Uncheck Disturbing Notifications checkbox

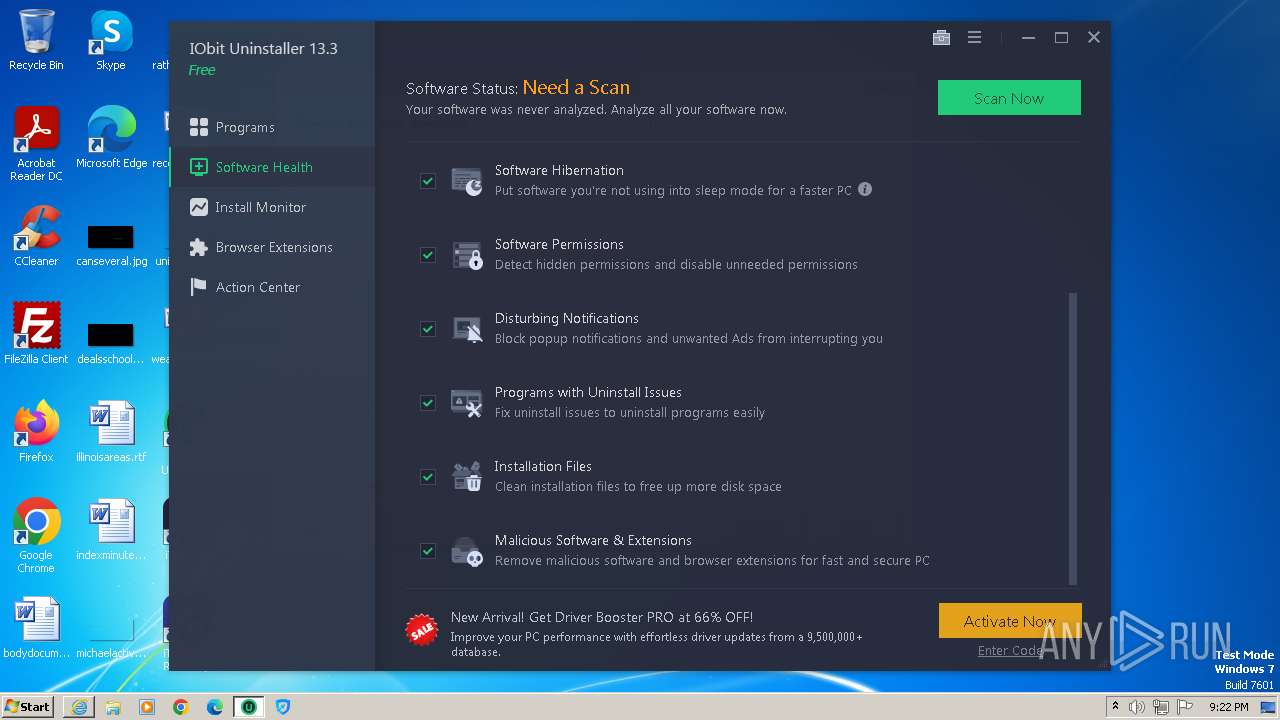[428, 329]
